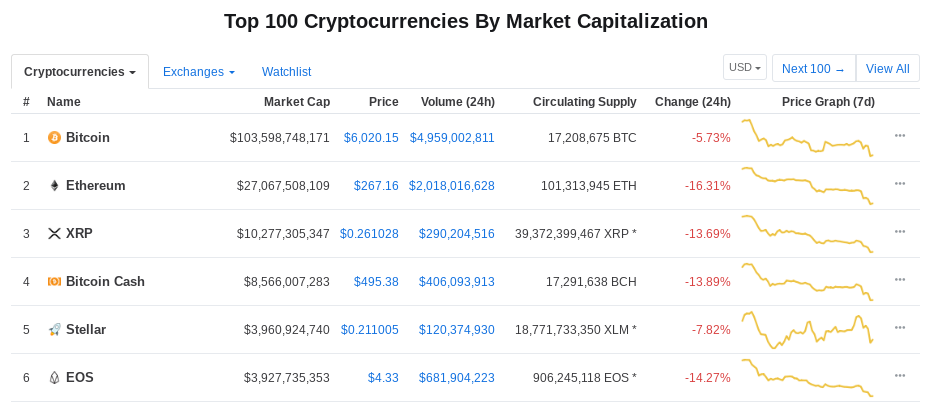The image size is (932, 406).
Task: Open the more-options ellipsis for Bitcoin
Action: (x=900, y=136)
